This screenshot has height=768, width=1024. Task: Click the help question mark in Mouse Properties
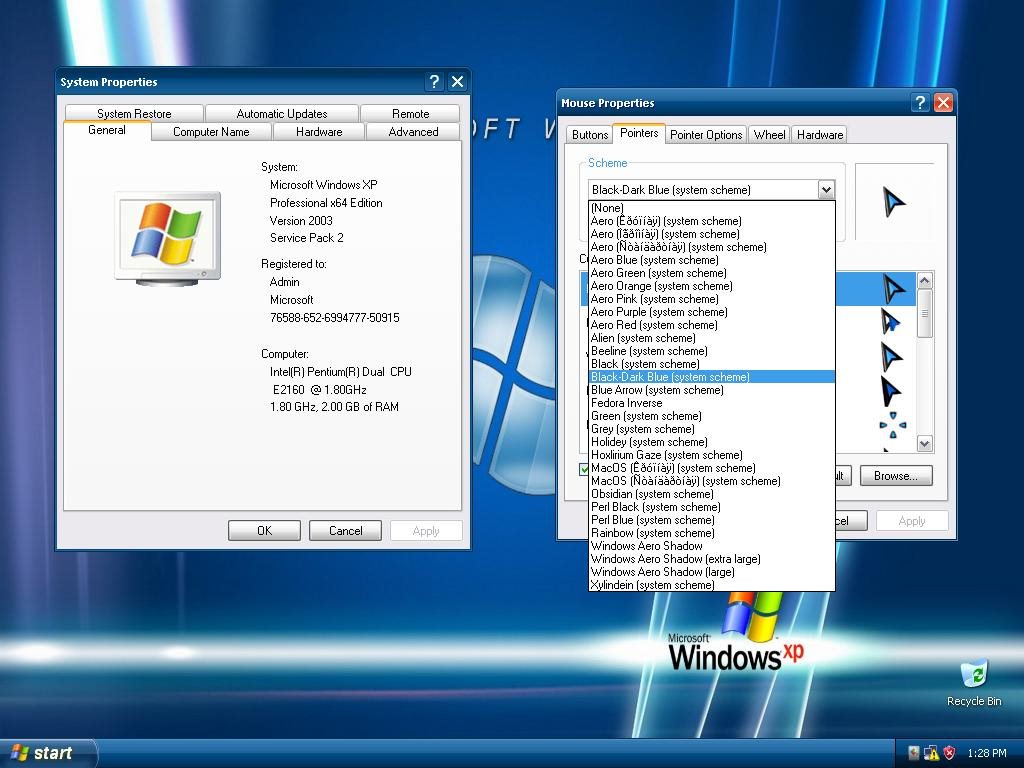(920, 103)
